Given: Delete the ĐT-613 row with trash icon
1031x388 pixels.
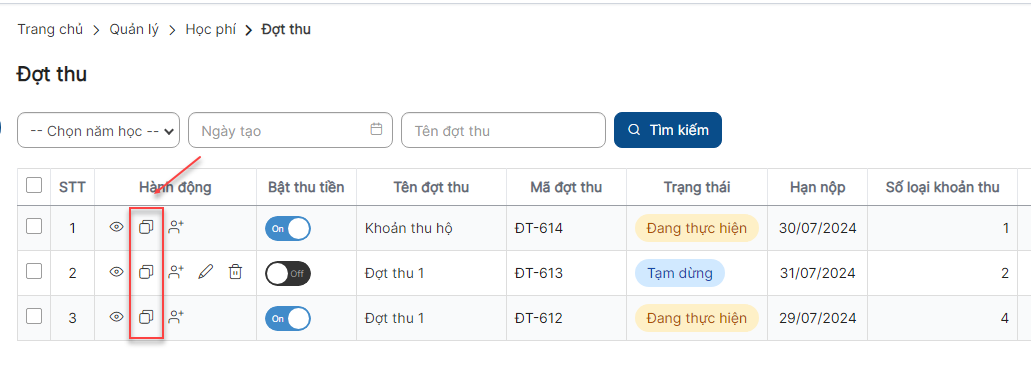Looking at the screenshot, I should 235,272.
